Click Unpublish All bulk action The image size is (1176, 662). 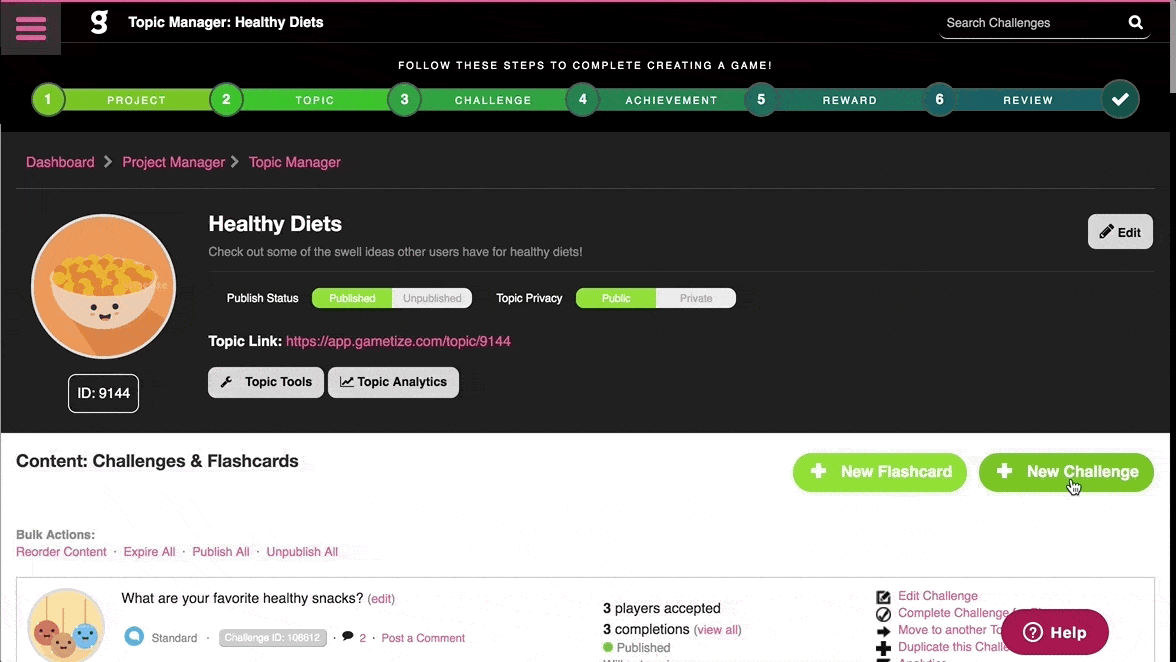pos(302,552)
